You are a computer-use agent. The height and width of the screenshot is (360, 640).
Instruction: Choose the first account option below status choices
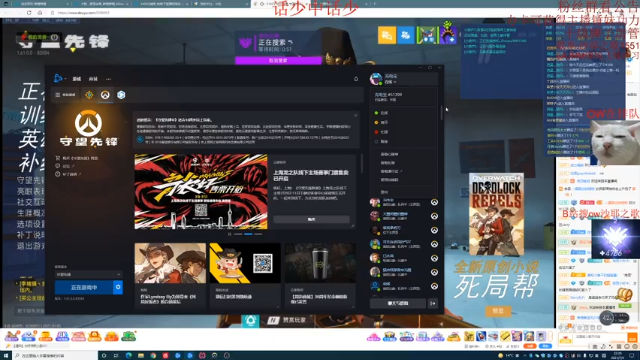389,154
